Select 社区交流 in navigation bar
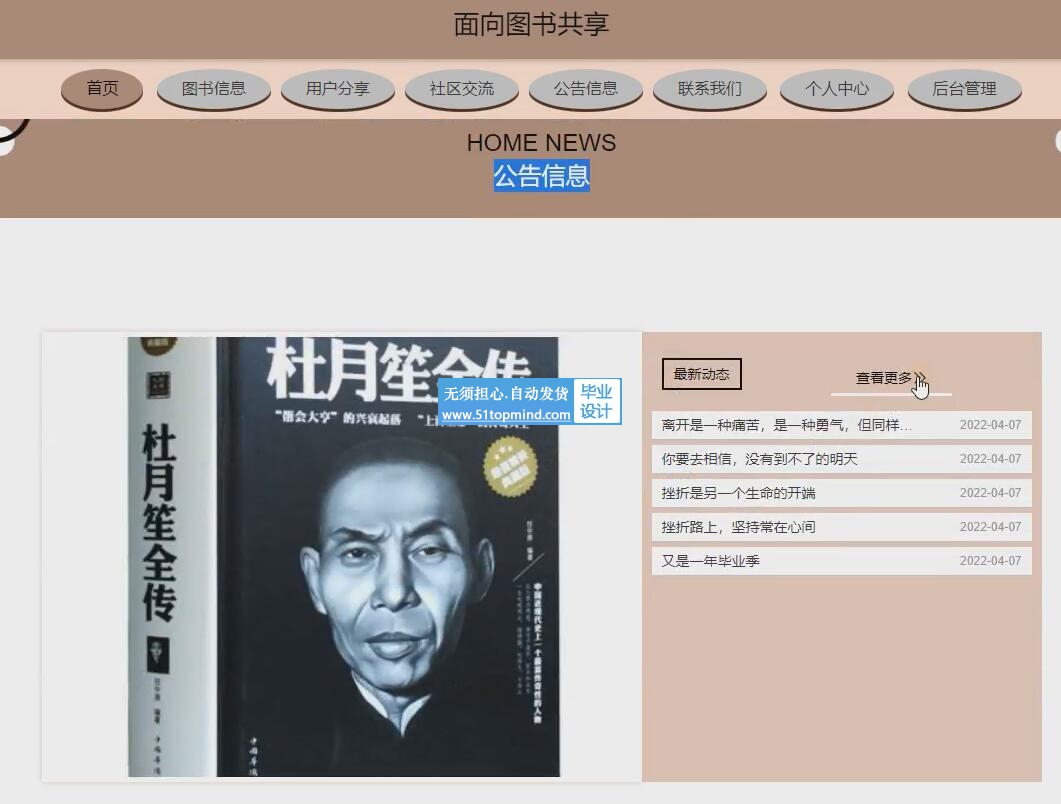Viewport: 1061px width, 804px height. click(461, 89)
